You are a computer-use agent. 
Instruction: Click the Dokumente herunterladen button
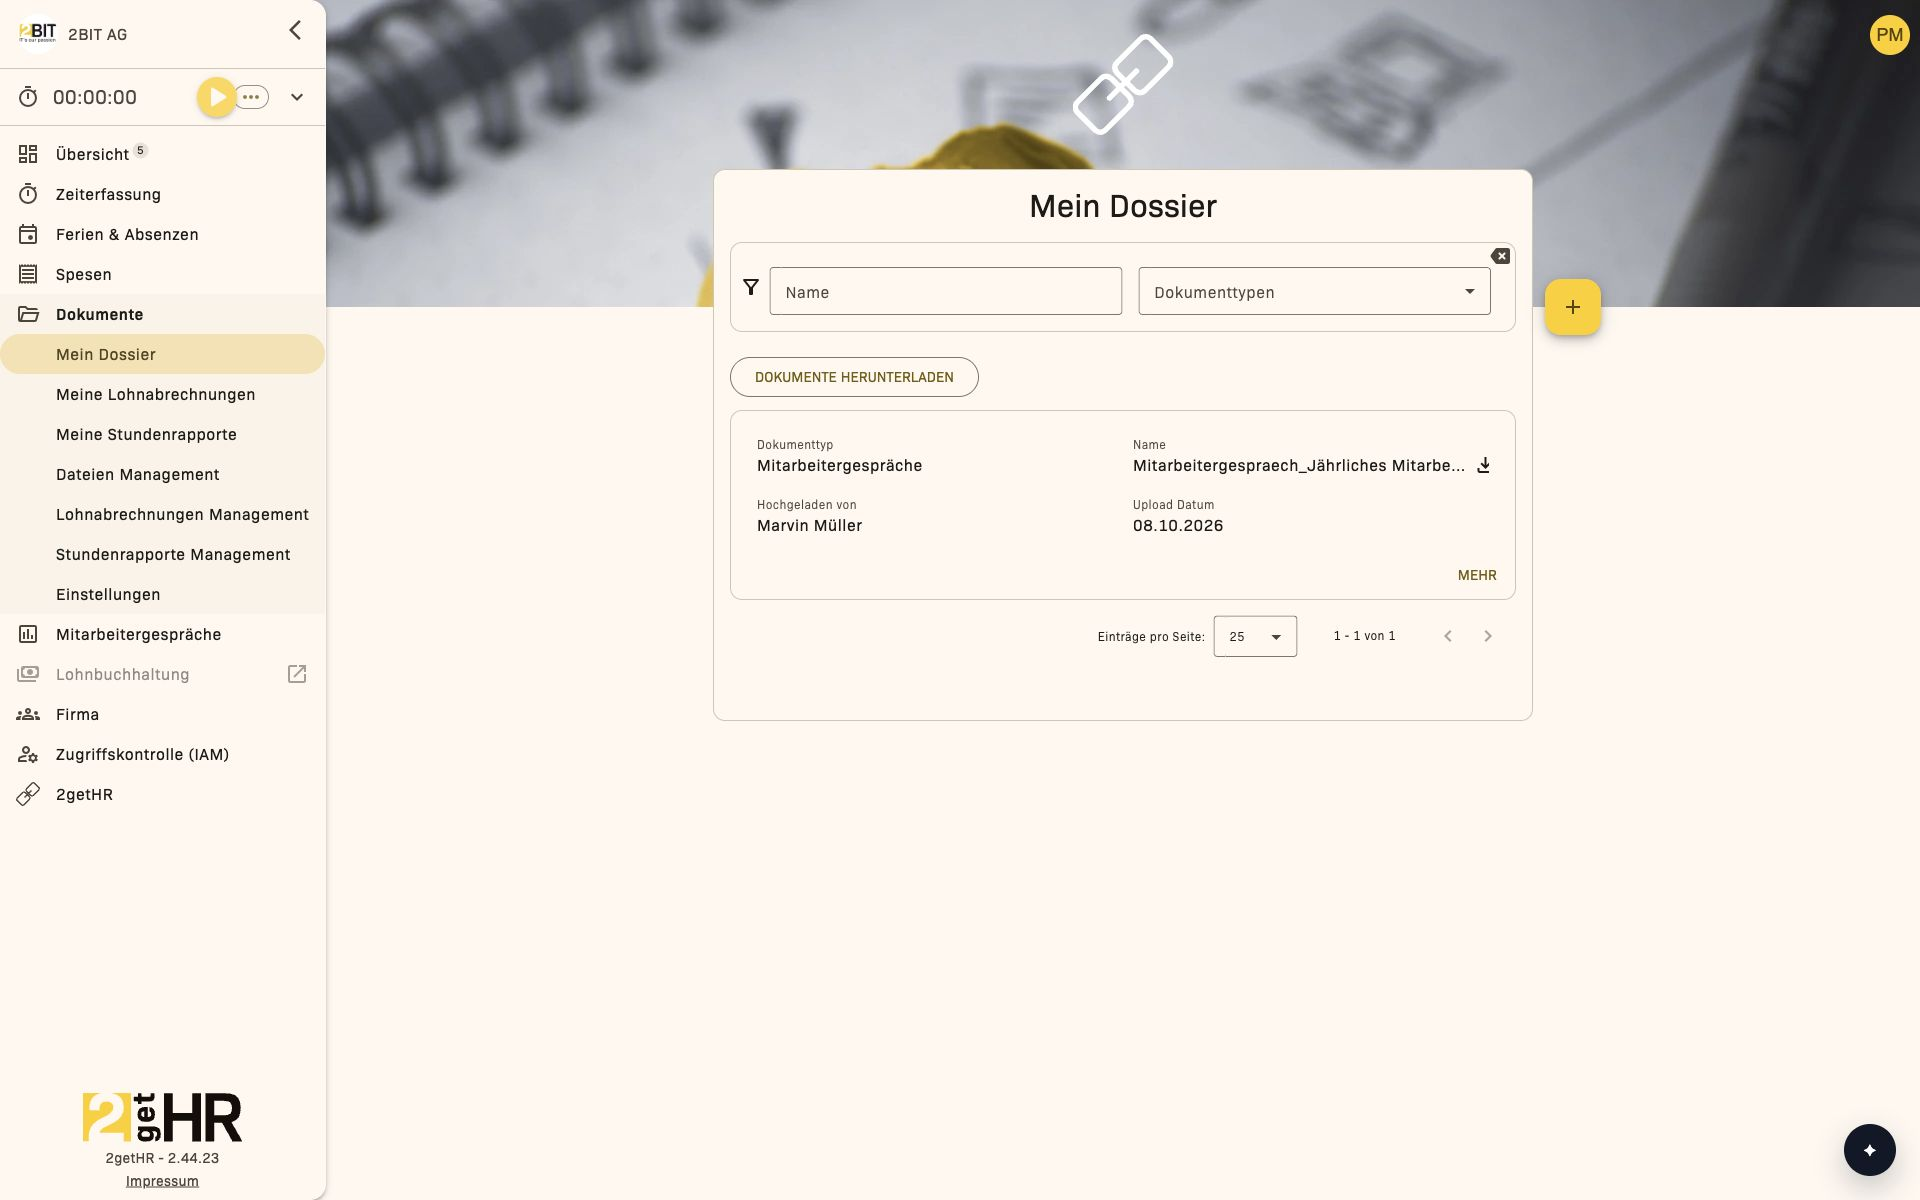coord(854,377)
